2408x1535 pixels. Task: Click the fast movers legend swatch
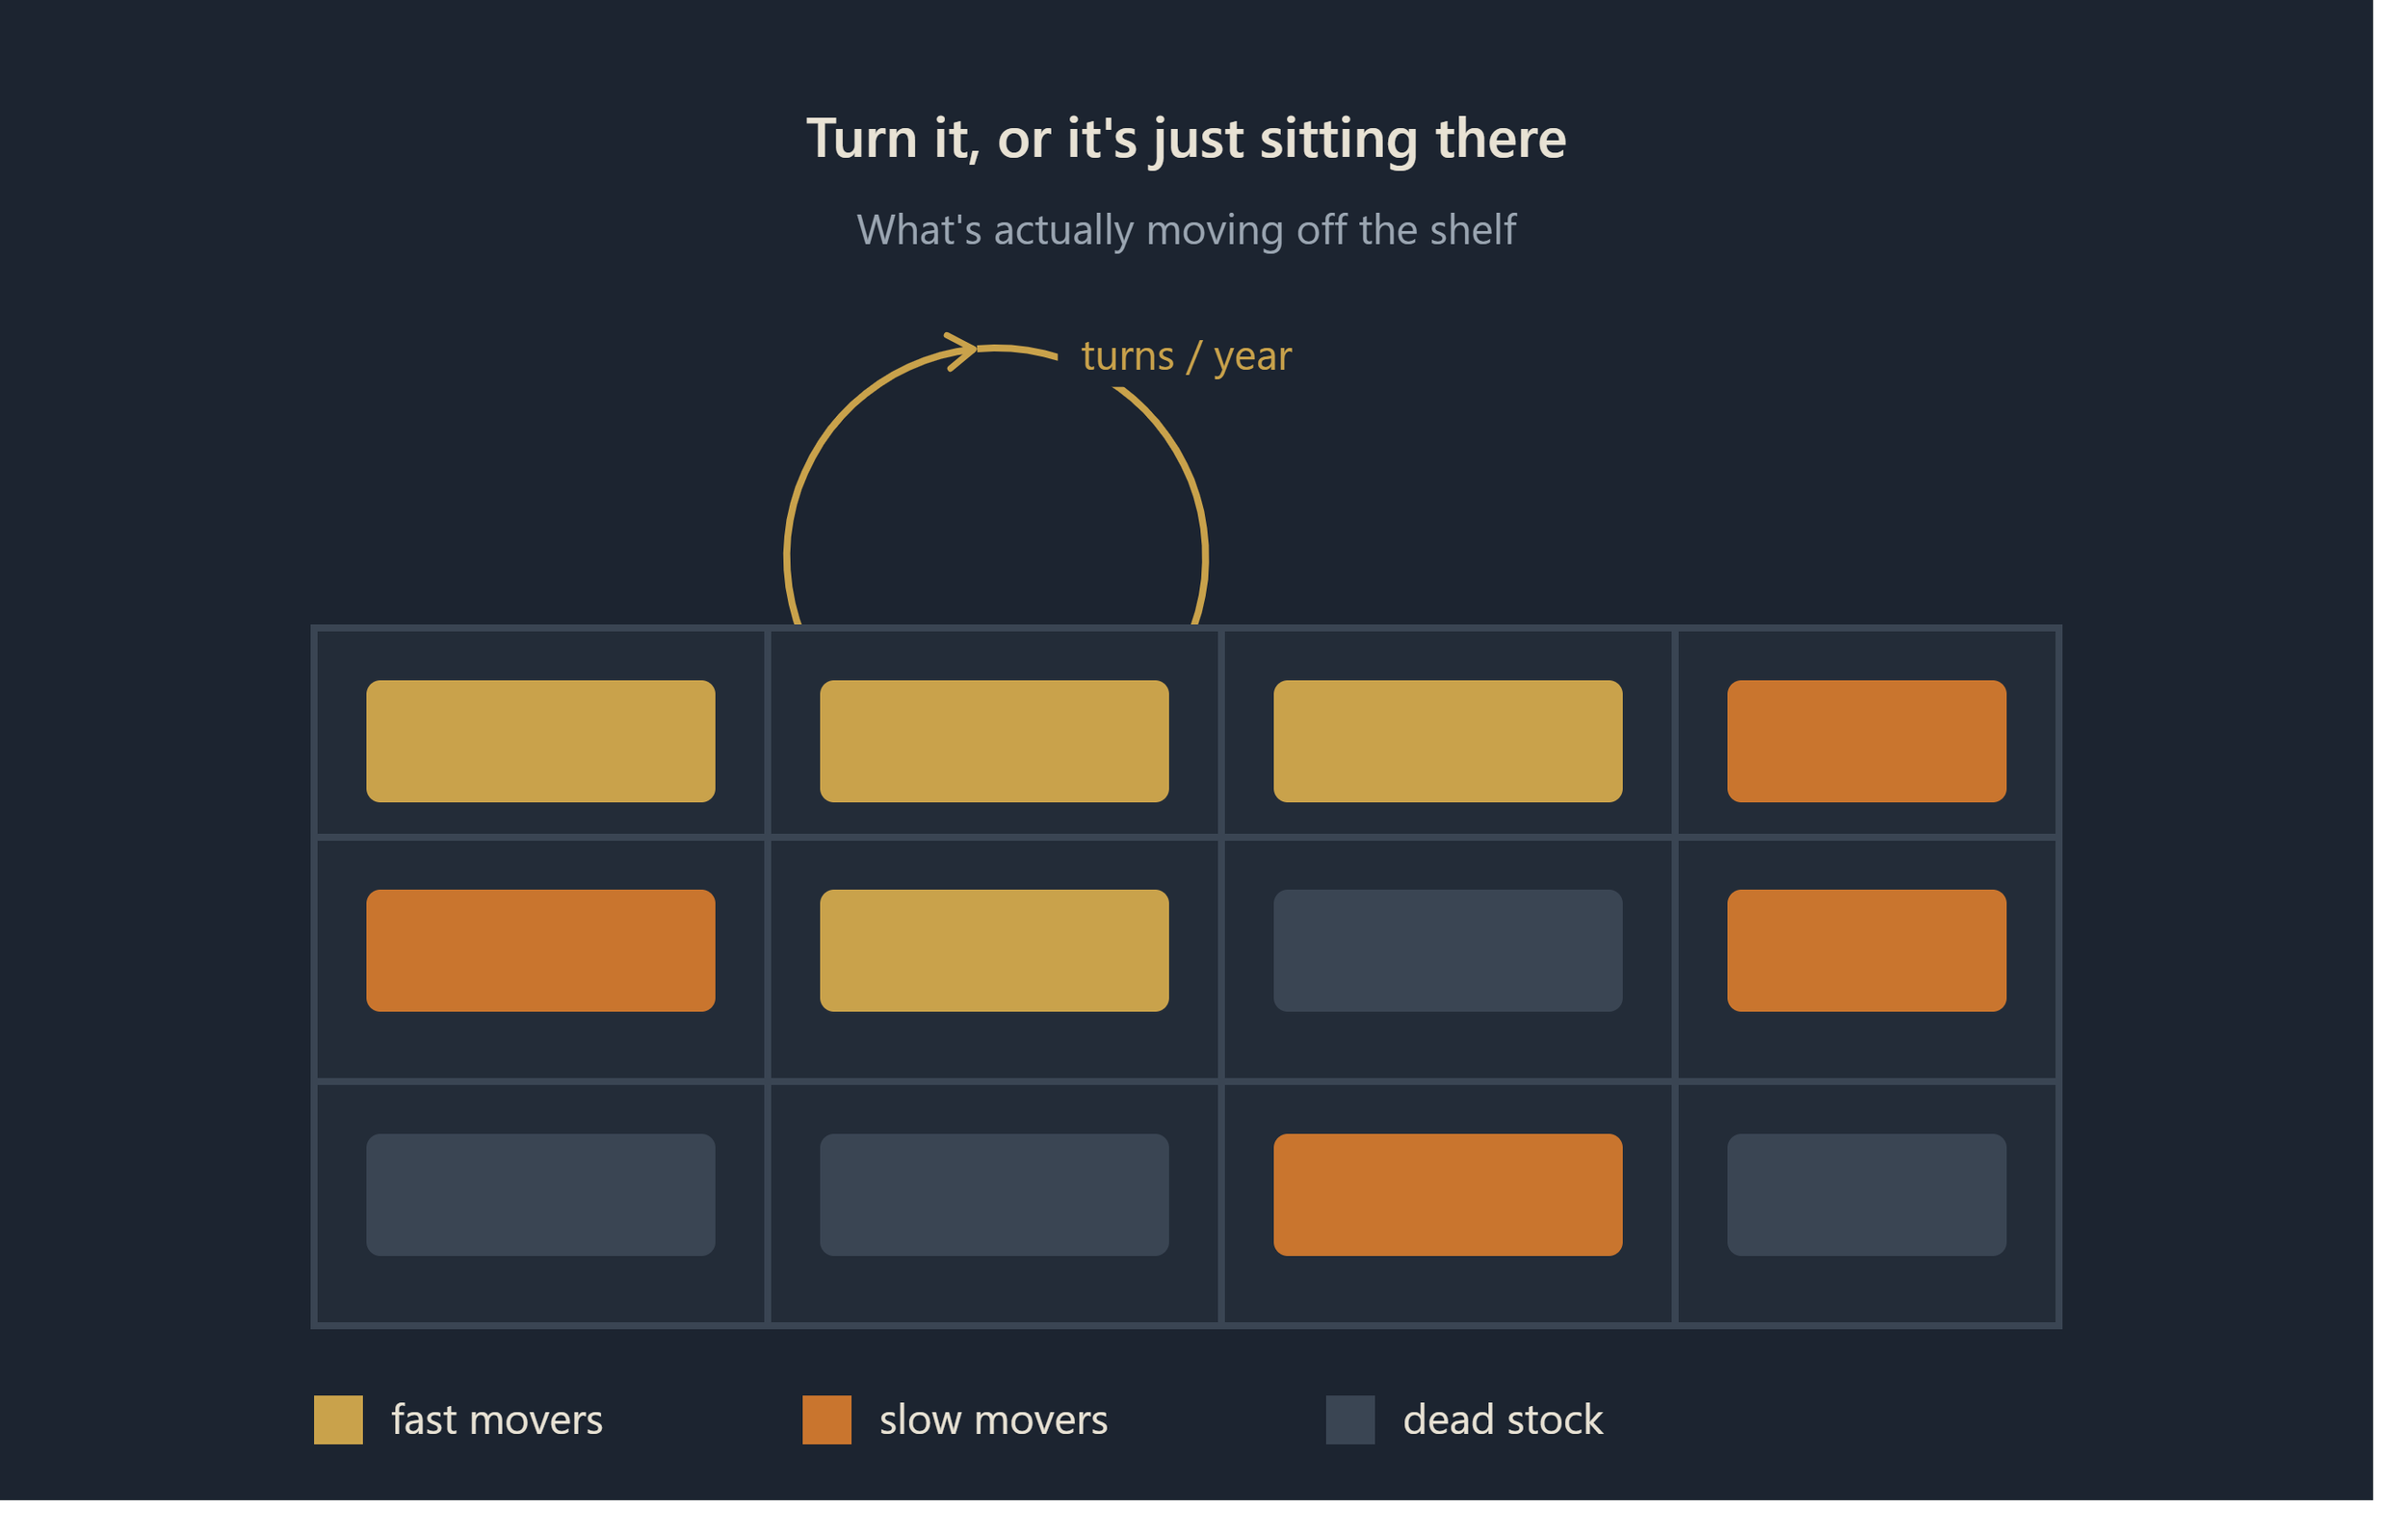click(x=338, y=1420)
